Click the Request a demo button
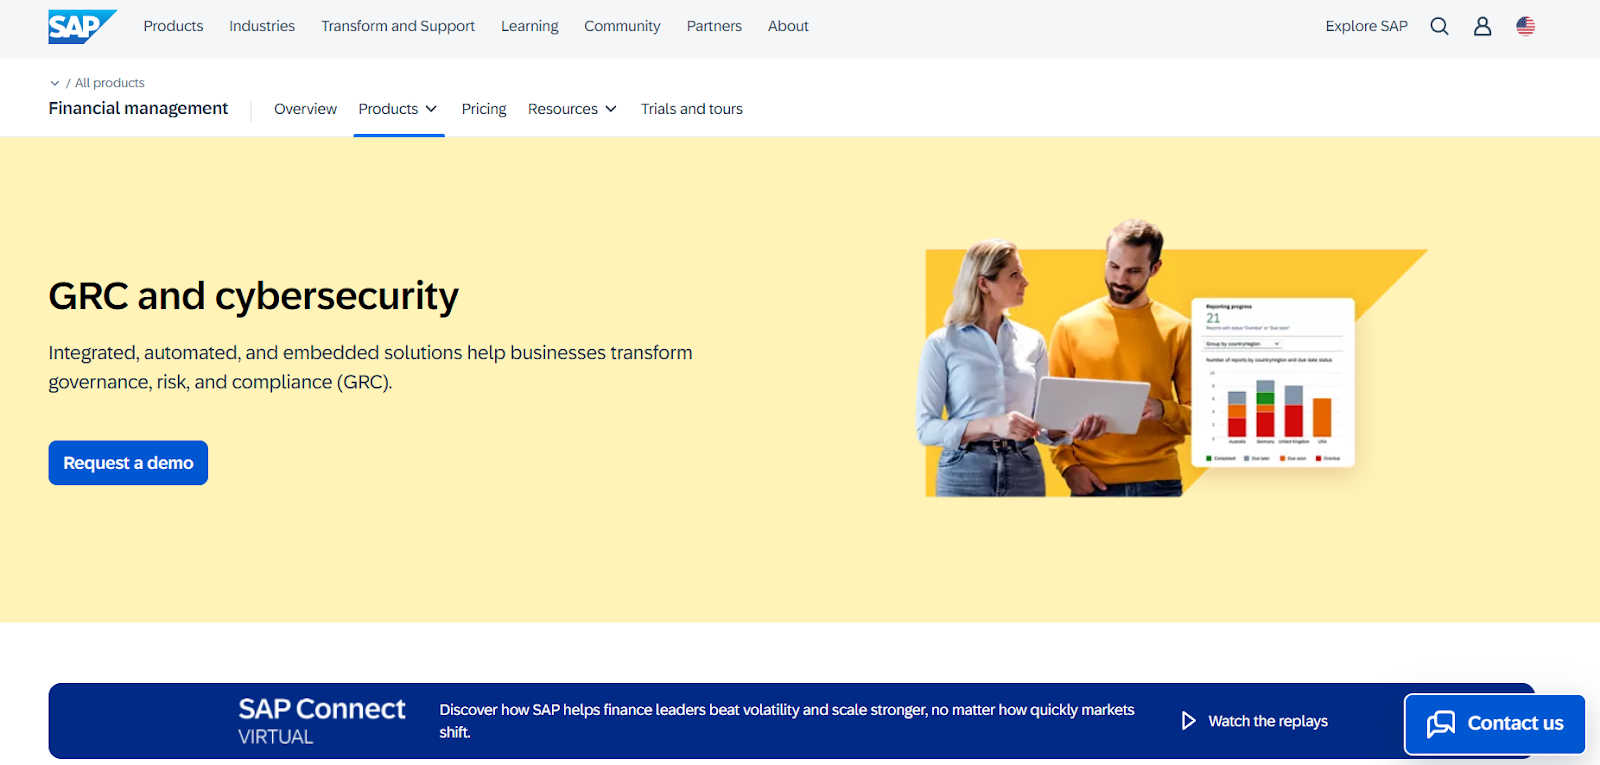This screenshot has width=1600, height=765. click(128, 463)
